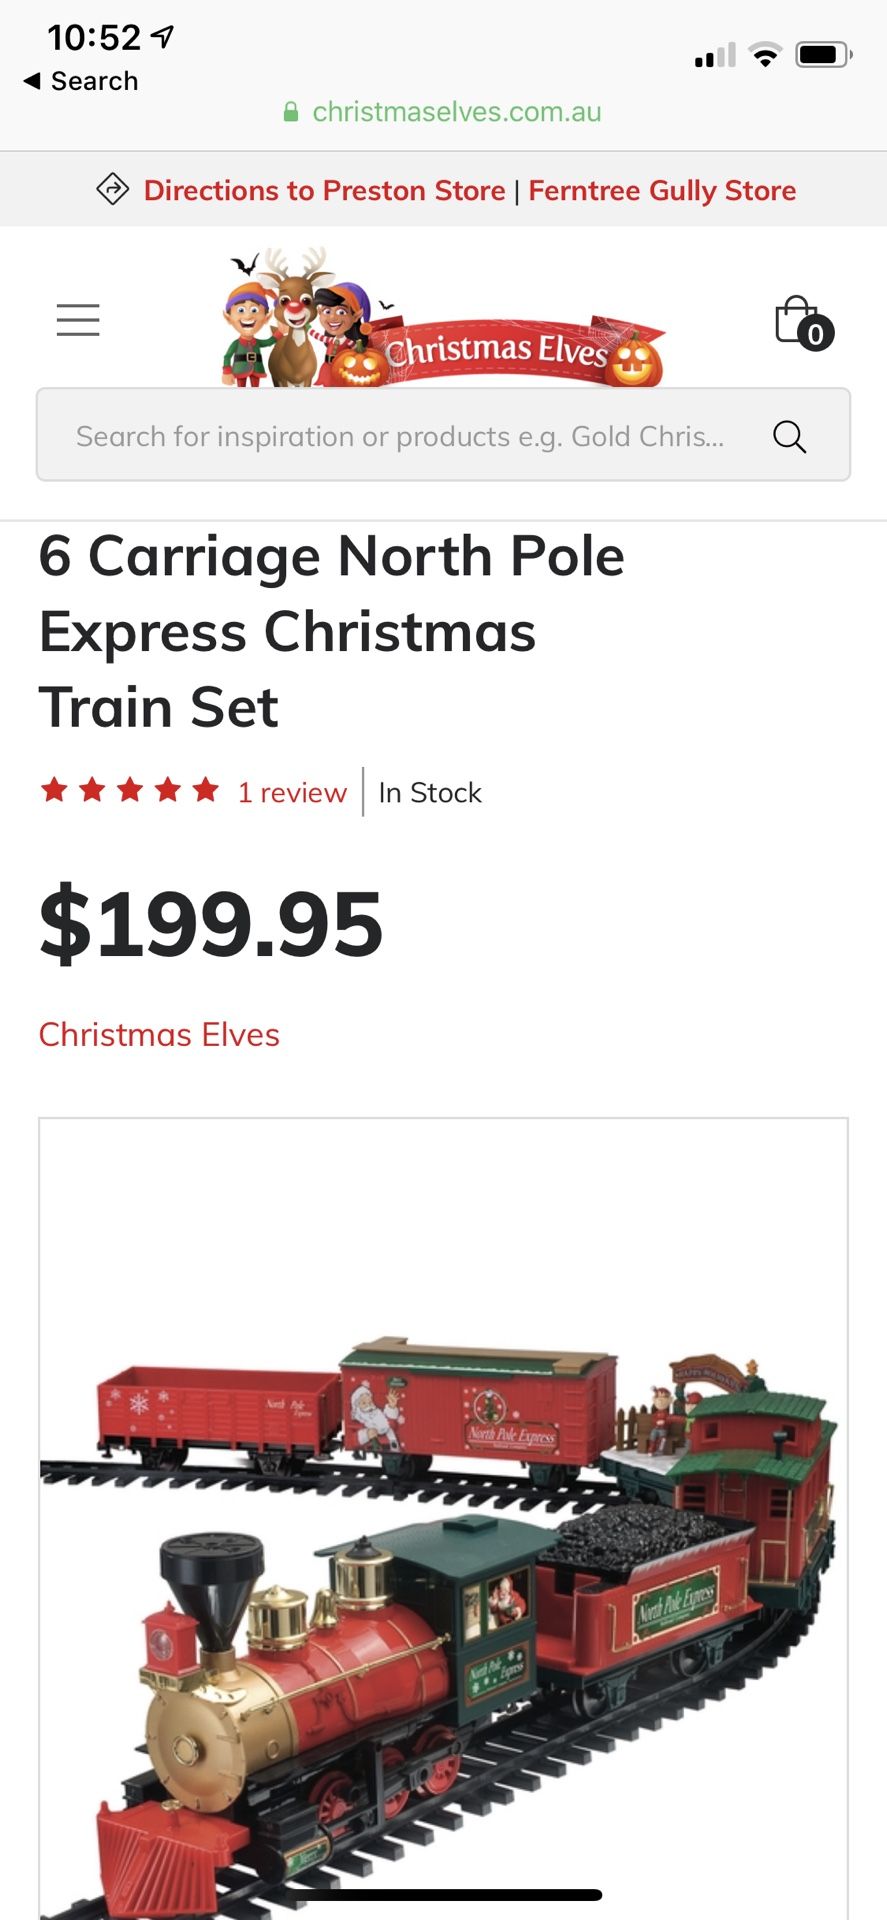Select the fifth rating star
The image size is (887, 1920).
(x=204, y=789)
